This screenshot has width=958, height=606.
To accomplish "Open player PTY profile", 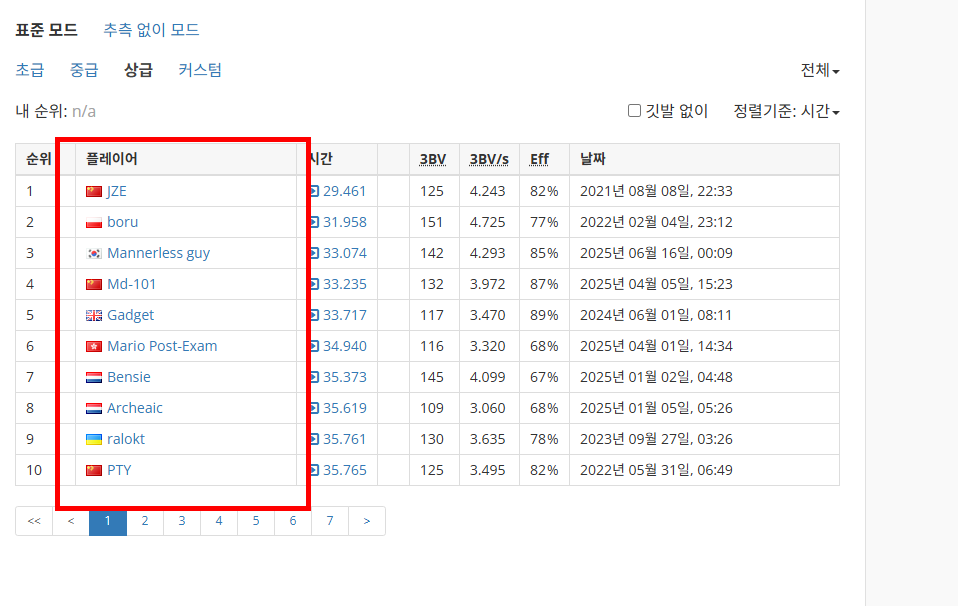I will point(119,470).
